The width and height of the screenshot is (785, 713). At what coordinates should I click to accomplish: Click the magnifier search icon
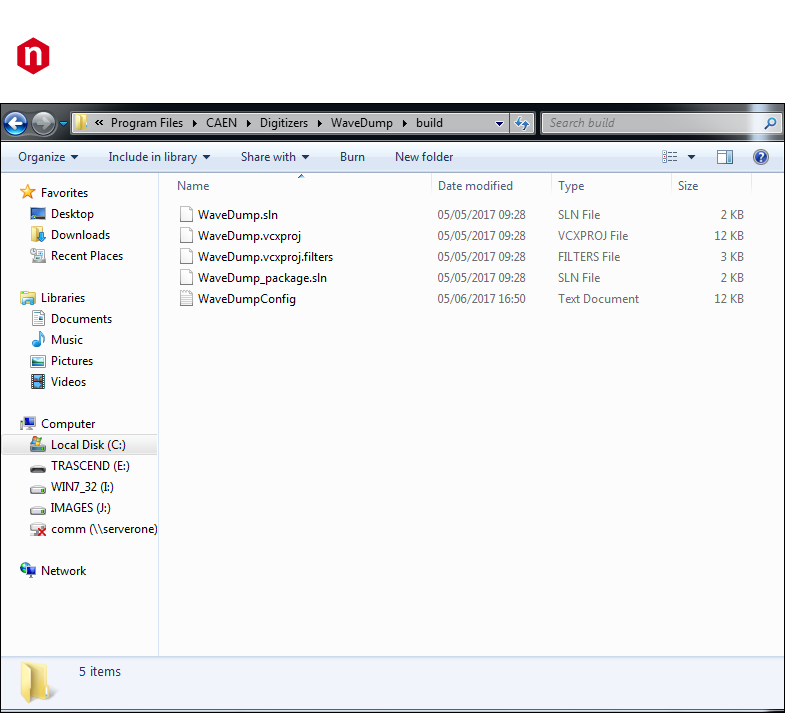click(x=770, y=123)
